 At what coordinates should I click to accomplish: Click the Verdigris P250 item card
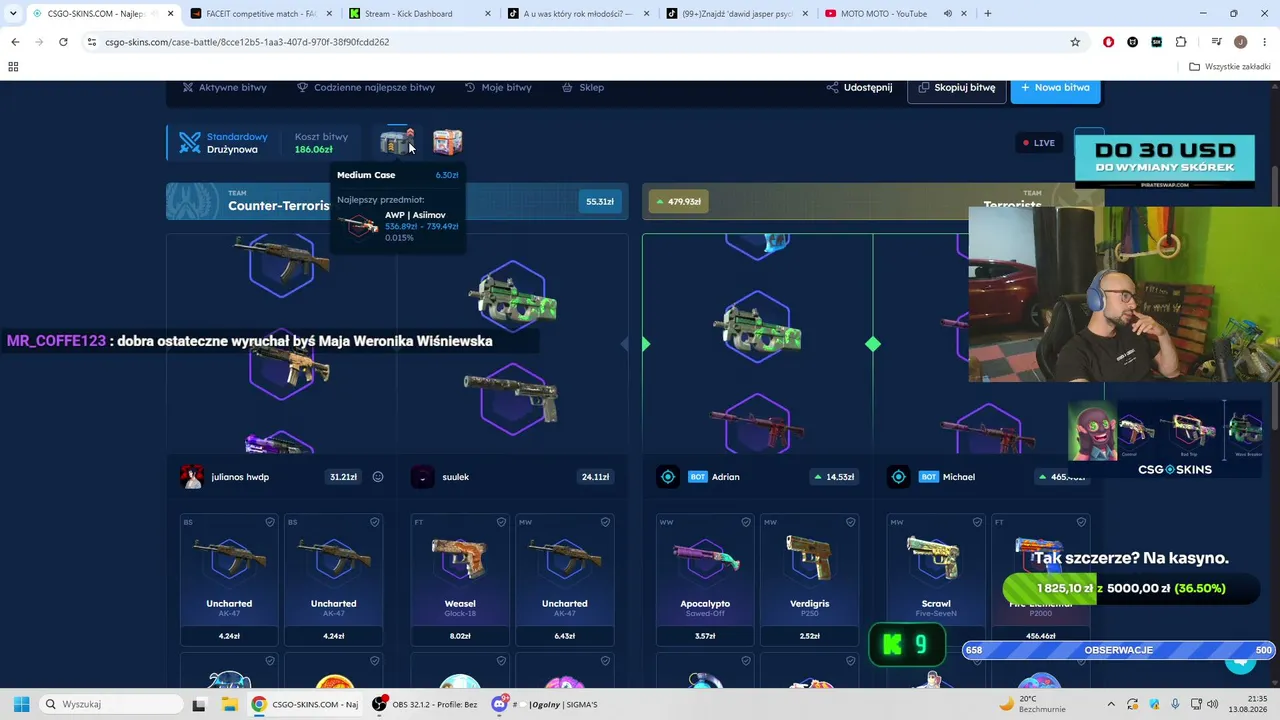click(810, 580)
